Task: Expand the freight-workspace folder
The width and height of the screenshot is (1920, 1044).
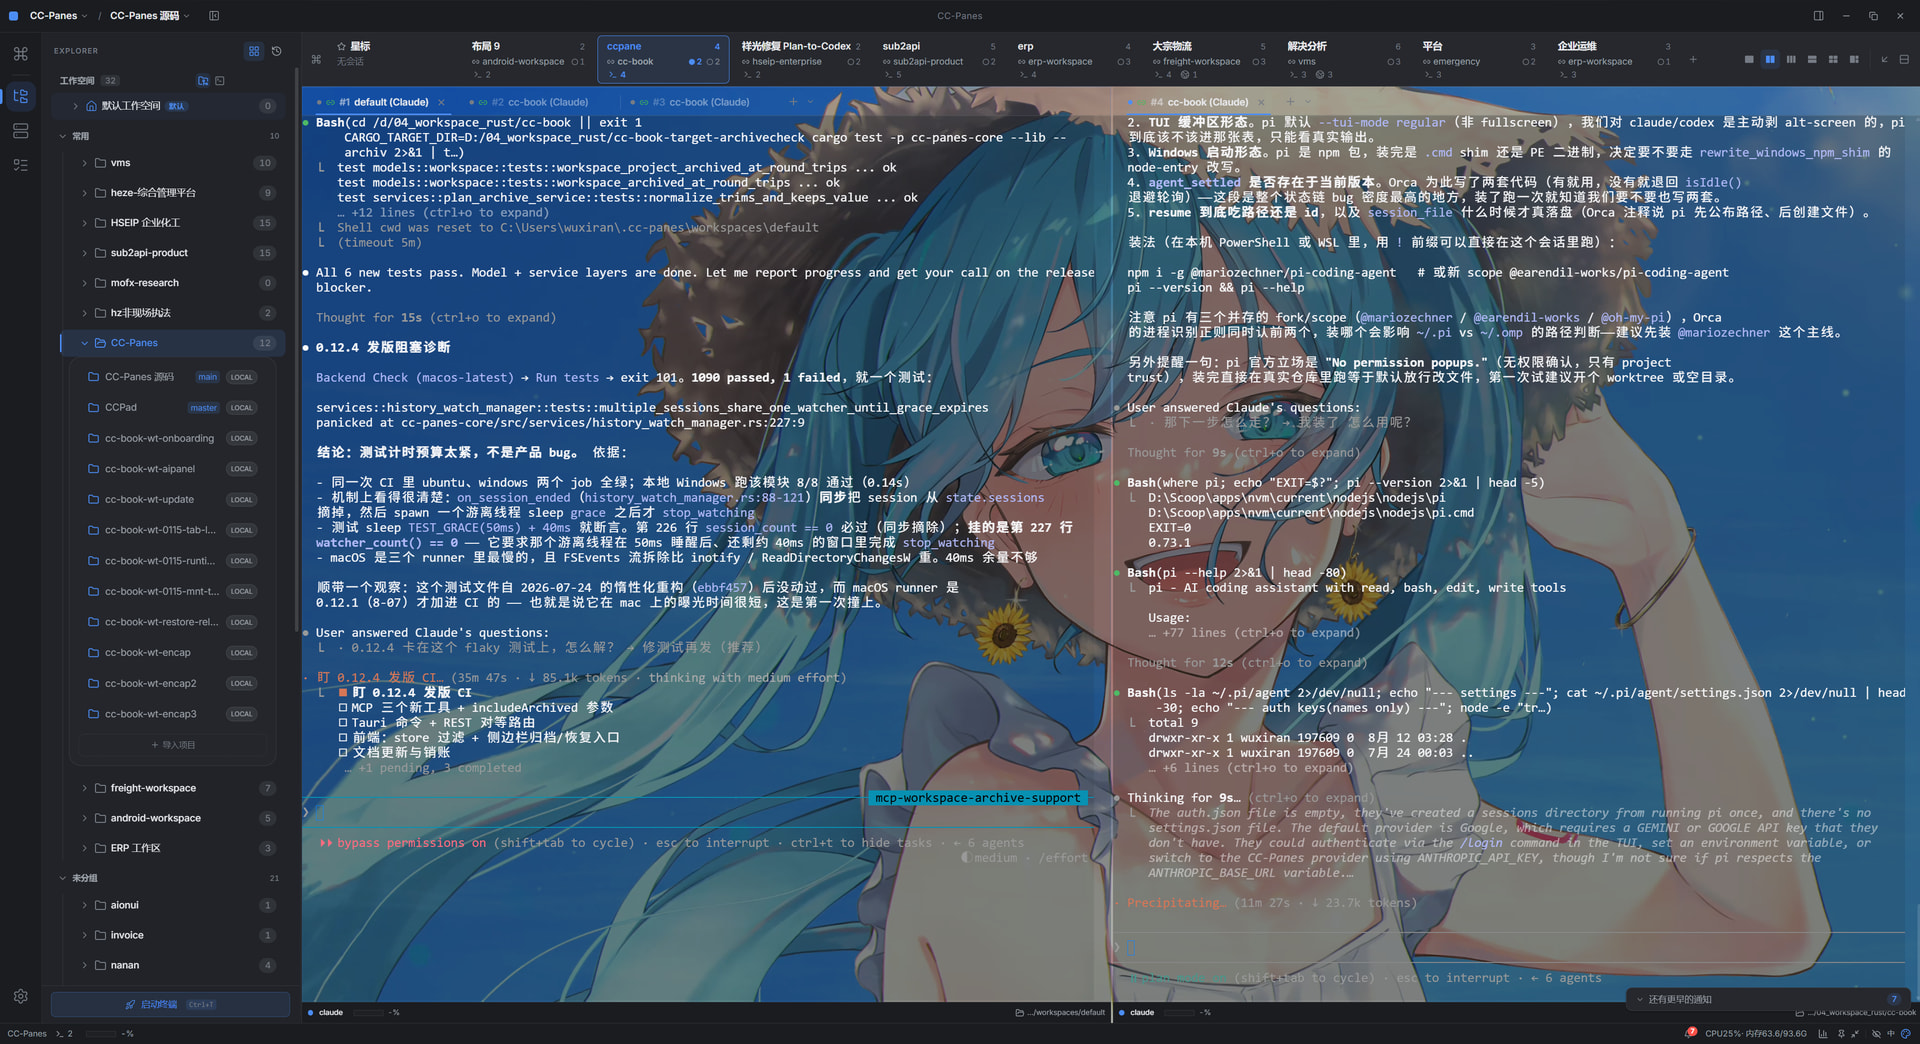Action: (84, 788)
